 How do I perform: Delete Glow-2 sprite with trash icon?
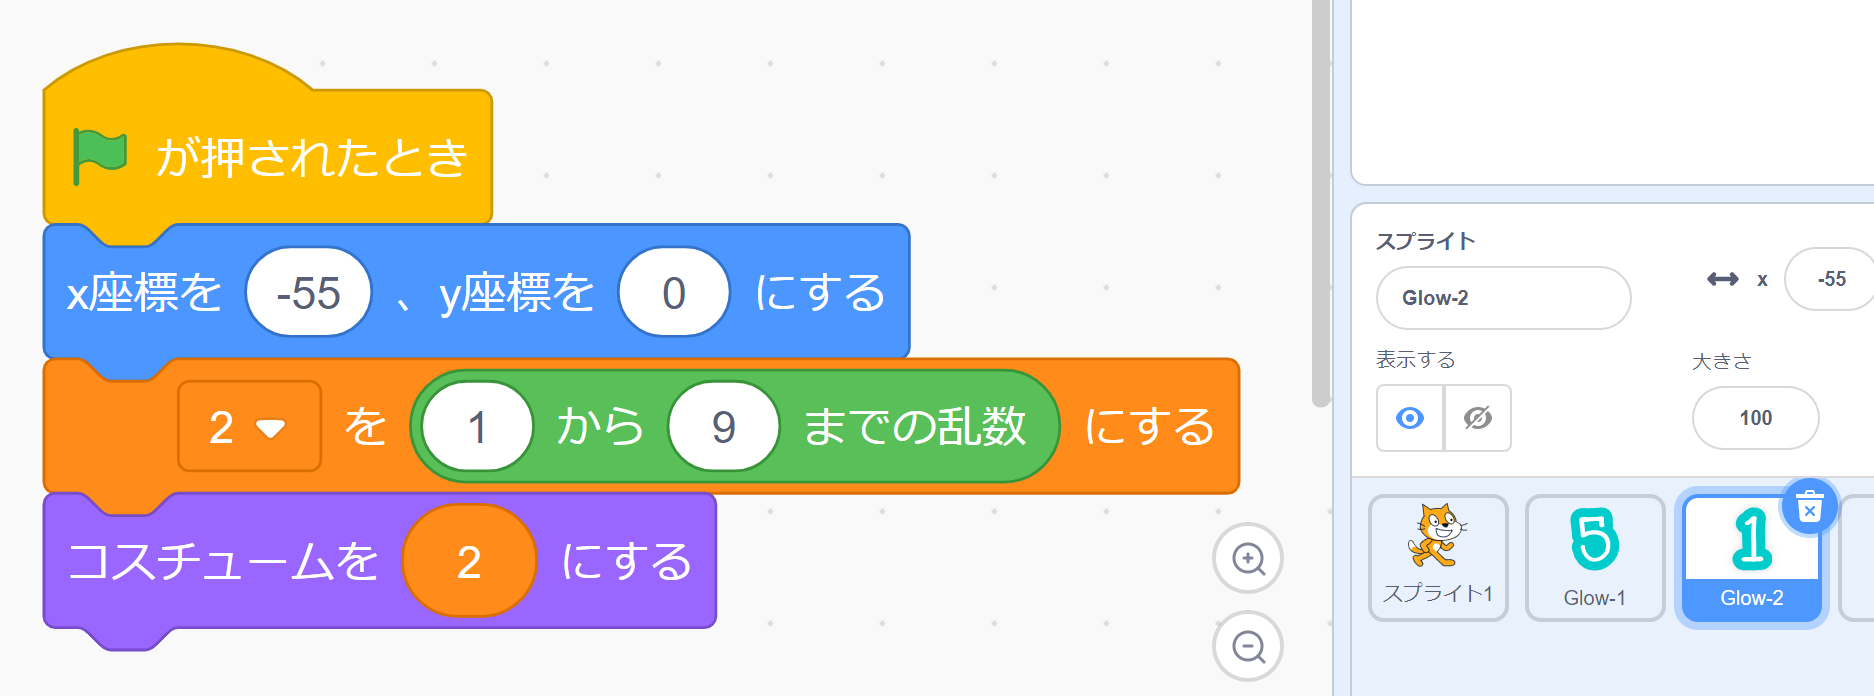(x=1809, y=508)
